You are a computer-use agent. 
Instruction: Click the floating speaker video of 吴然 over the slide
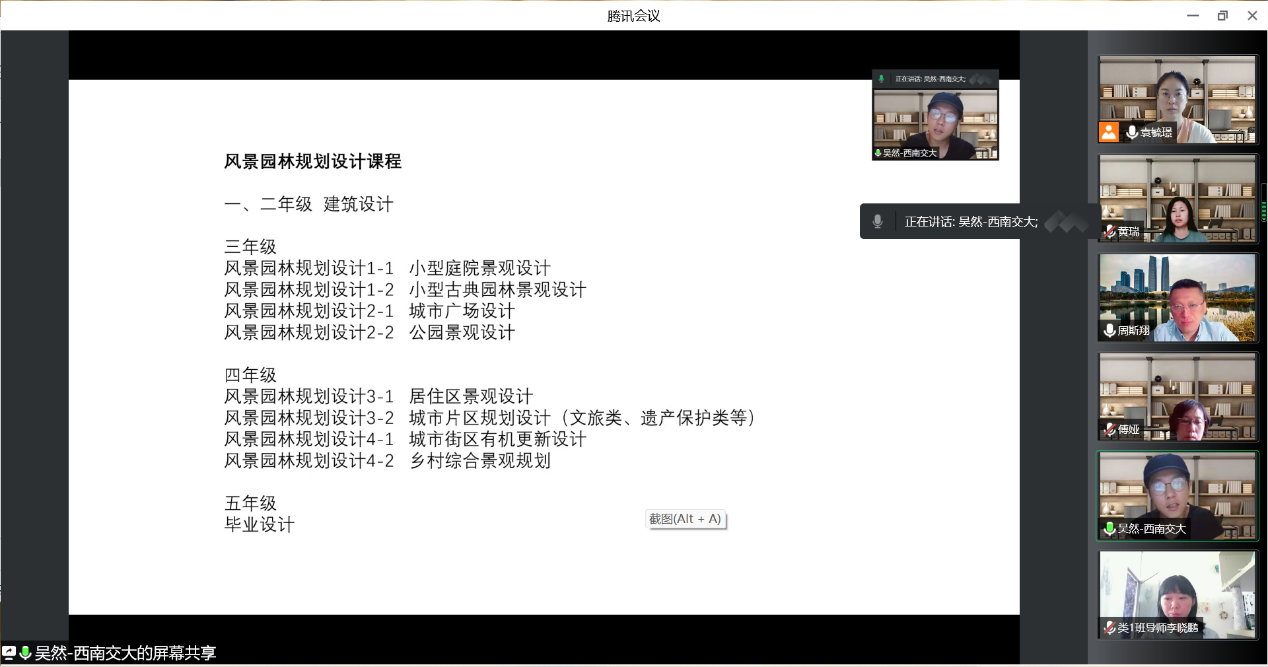(935, 118)
